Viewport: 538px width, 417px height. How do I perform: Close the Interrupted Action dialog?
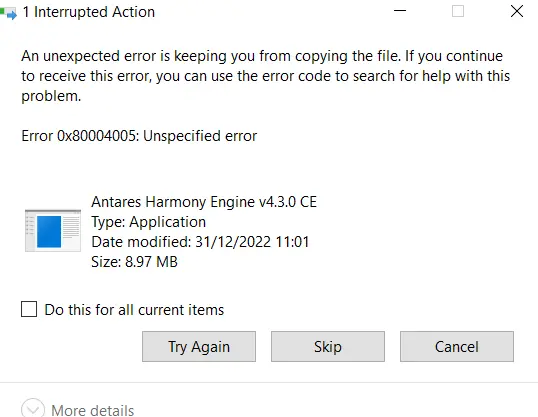[517, 11]
